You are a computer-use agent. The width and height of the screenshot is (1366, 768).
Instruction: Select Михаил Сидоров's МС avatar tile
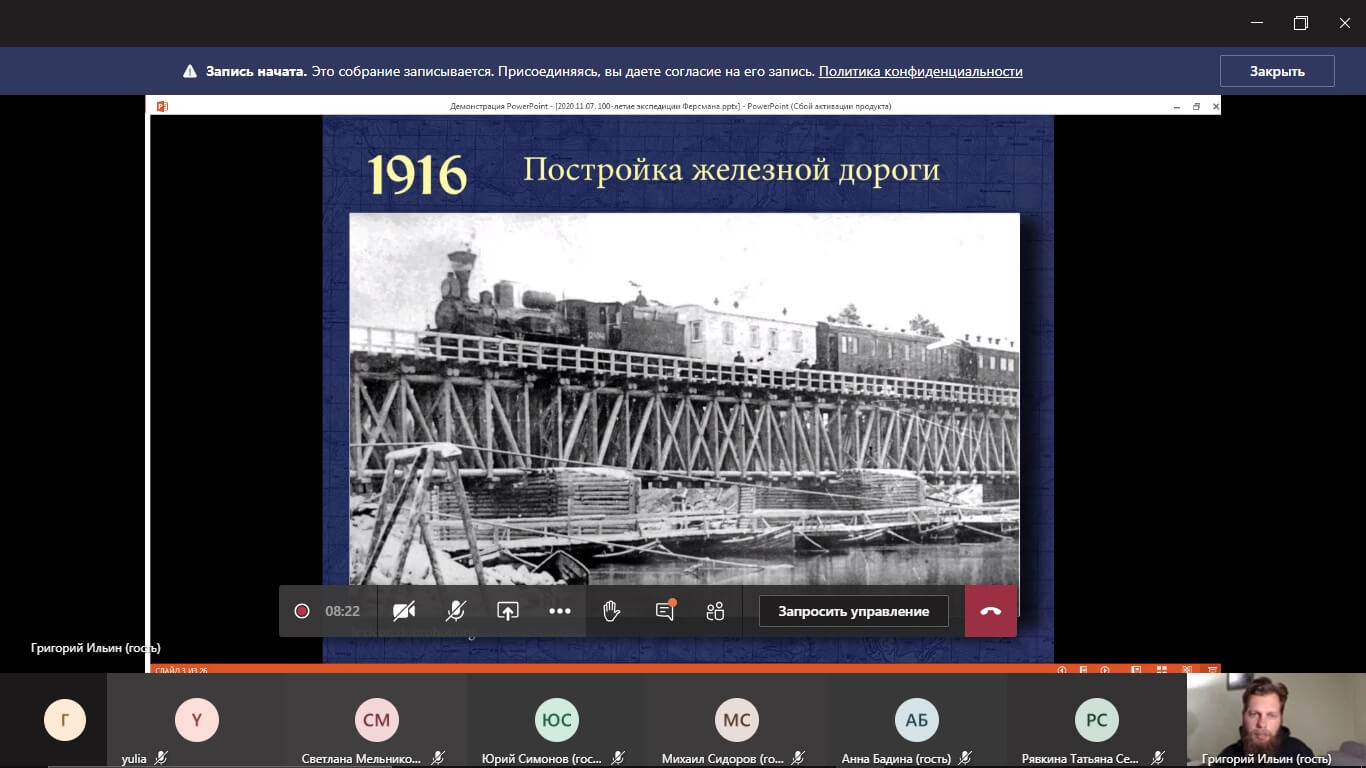pos(737,720)
